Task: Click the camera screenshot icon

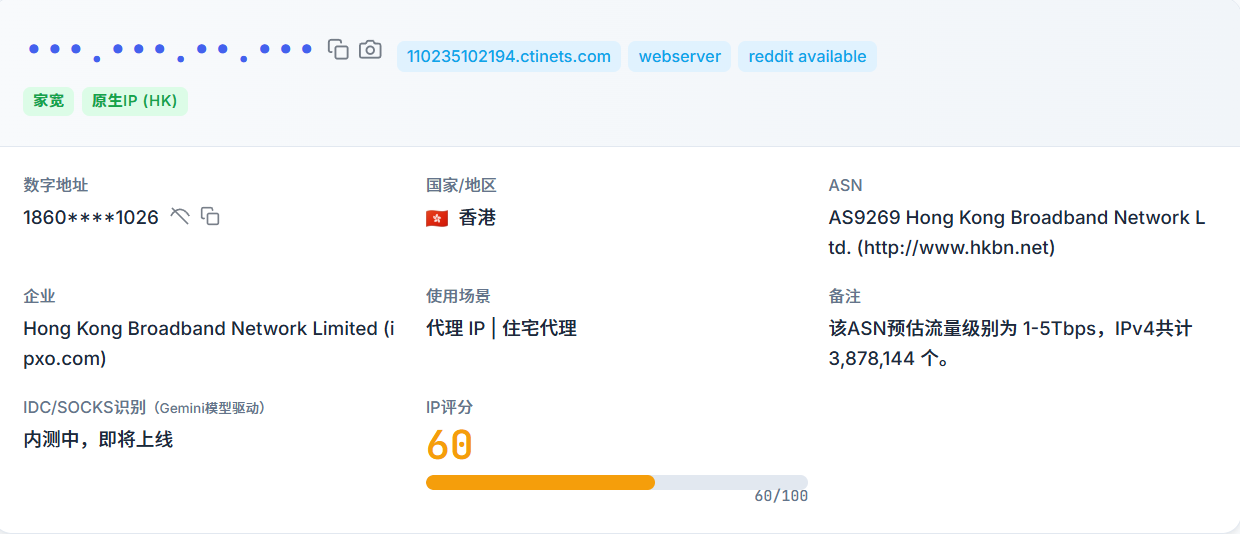Action: pyautogui.click(x=370, y=49)
